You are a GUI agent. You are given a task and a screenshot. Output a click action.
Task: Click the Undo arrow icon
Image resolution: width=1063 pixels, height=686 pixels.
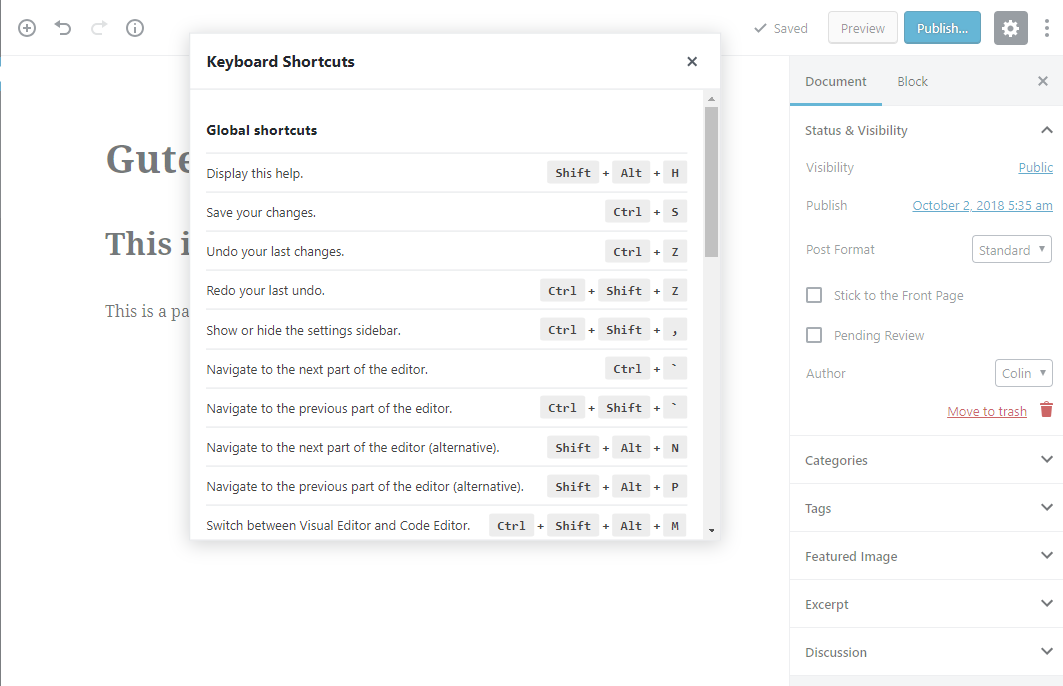(63, 28)
